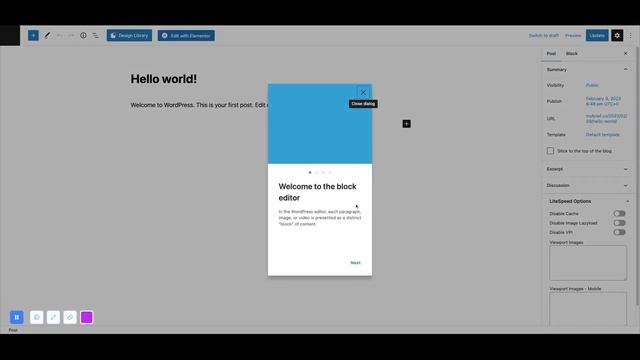Click the black add block button in content
Image resolution: width=640 pixels, height=360 pixels.
[x=407, y=124]
